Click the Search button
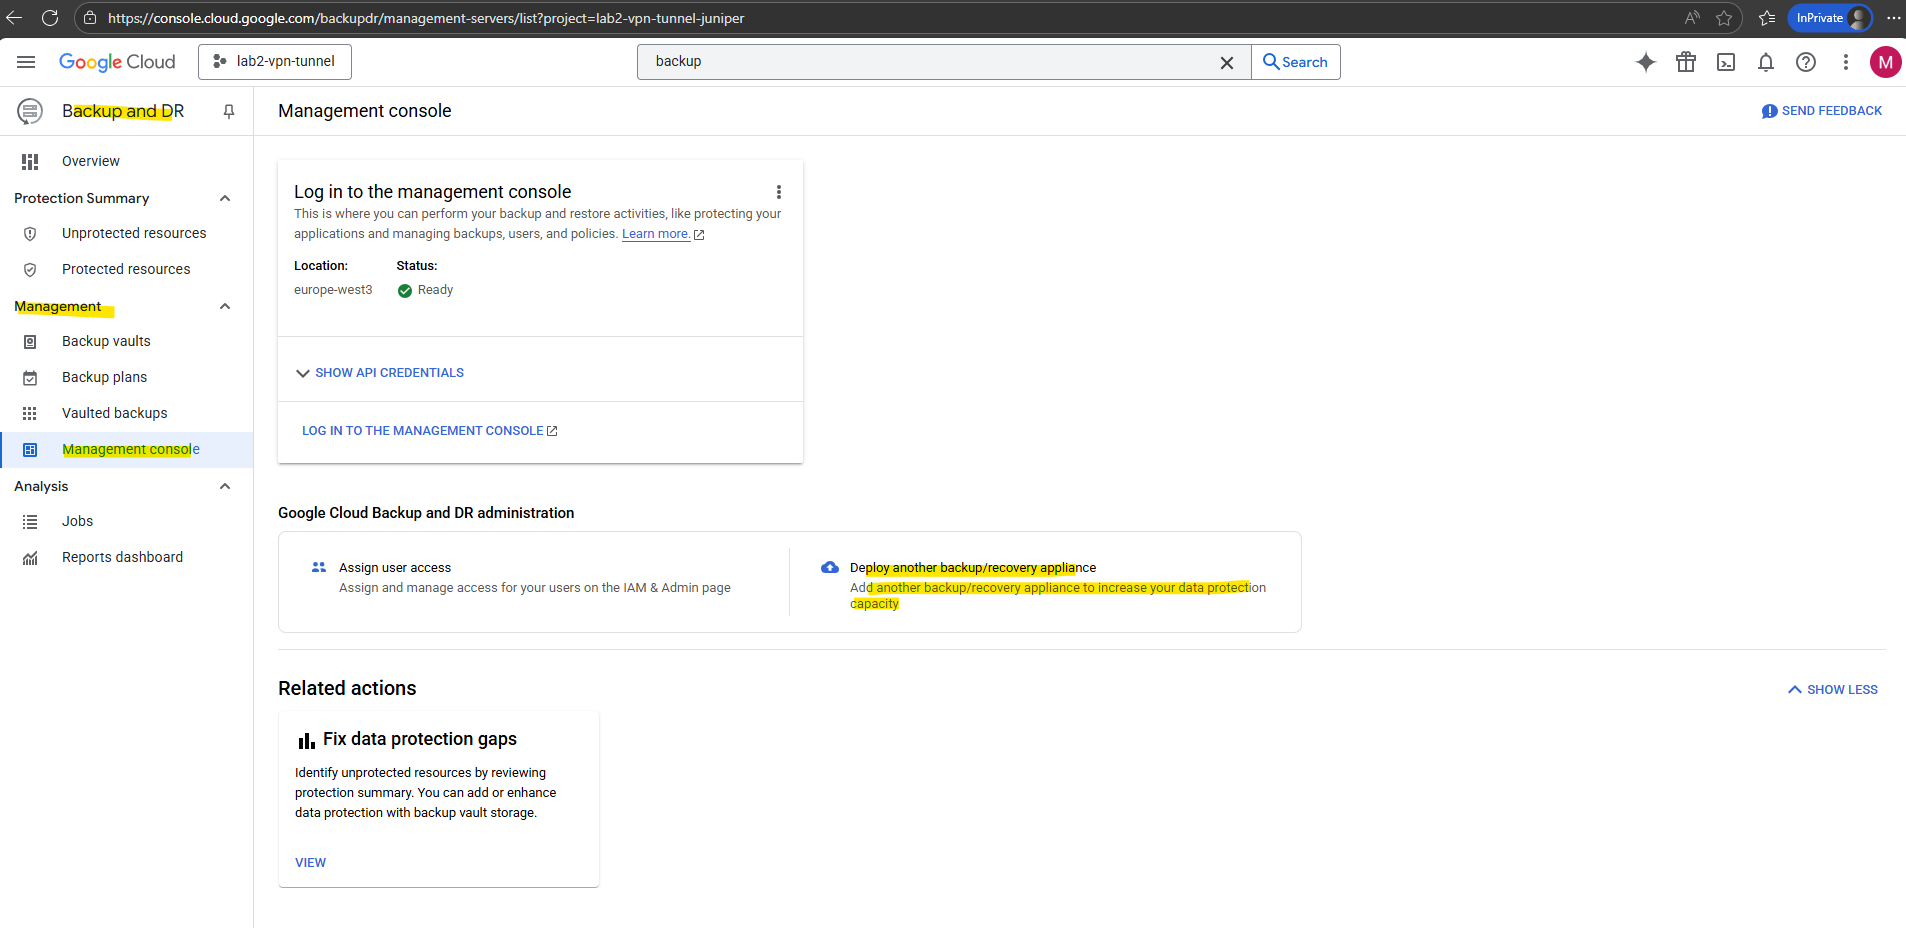1906x928 pixels. (1296, 62)
